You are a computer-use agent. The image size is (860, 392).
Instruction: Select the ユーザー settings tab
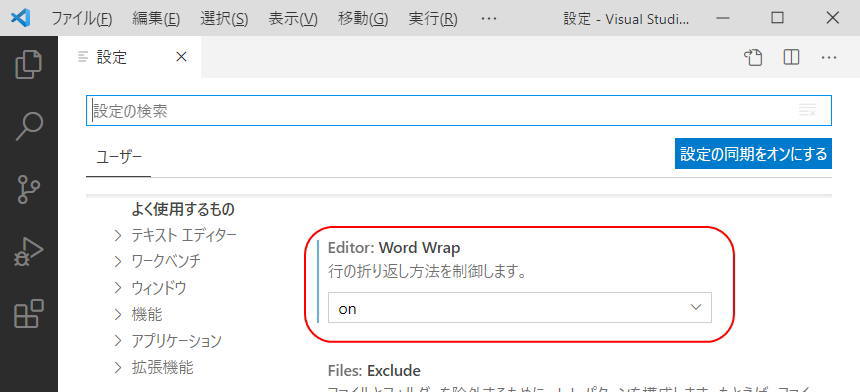(x=119, y=157)
